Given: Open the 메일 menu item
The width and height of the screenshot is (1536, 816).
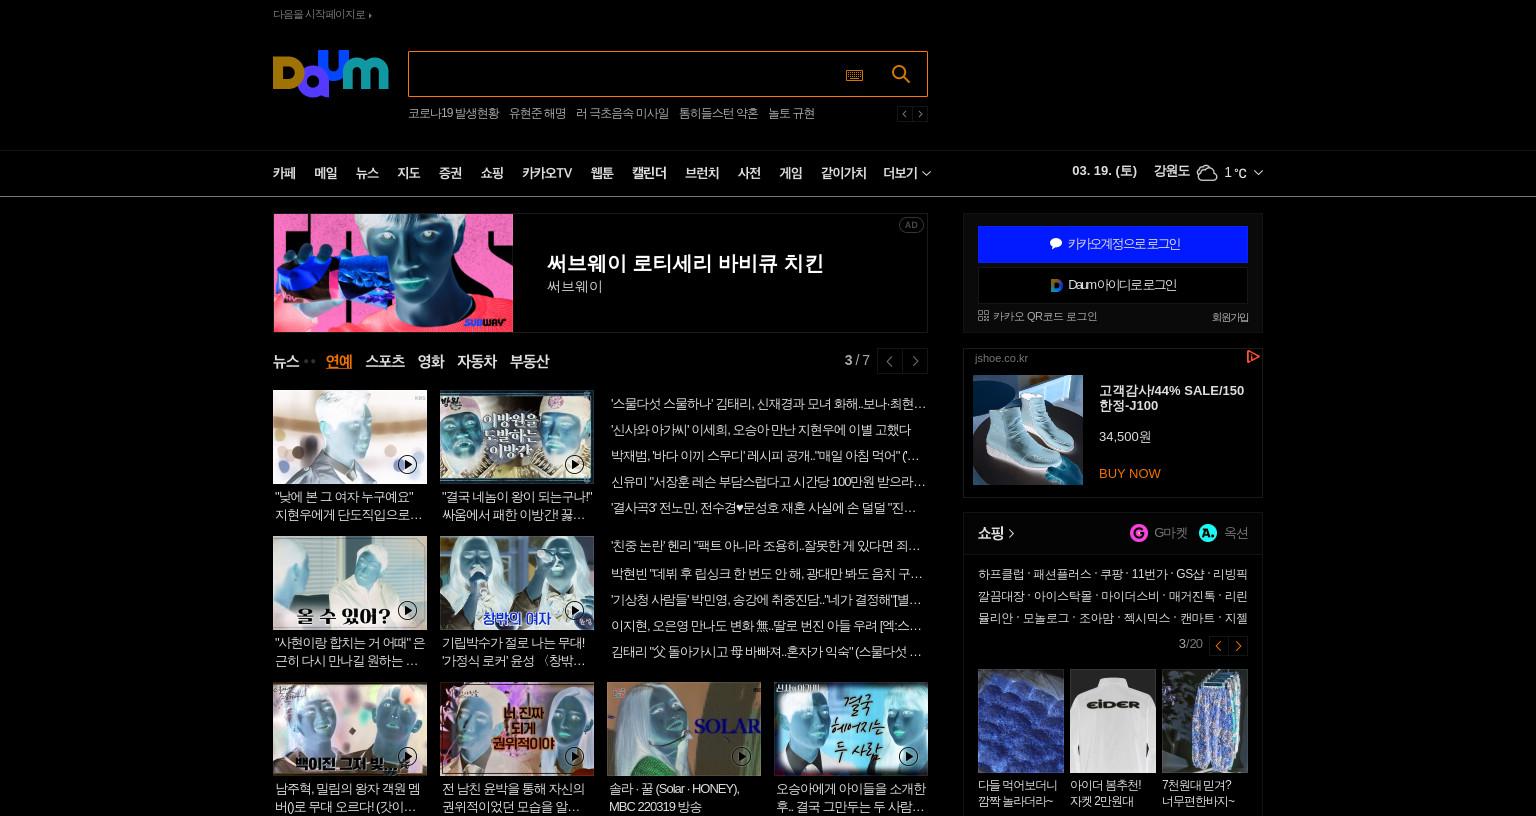Looking at the screenshot, I should (325, 173).
